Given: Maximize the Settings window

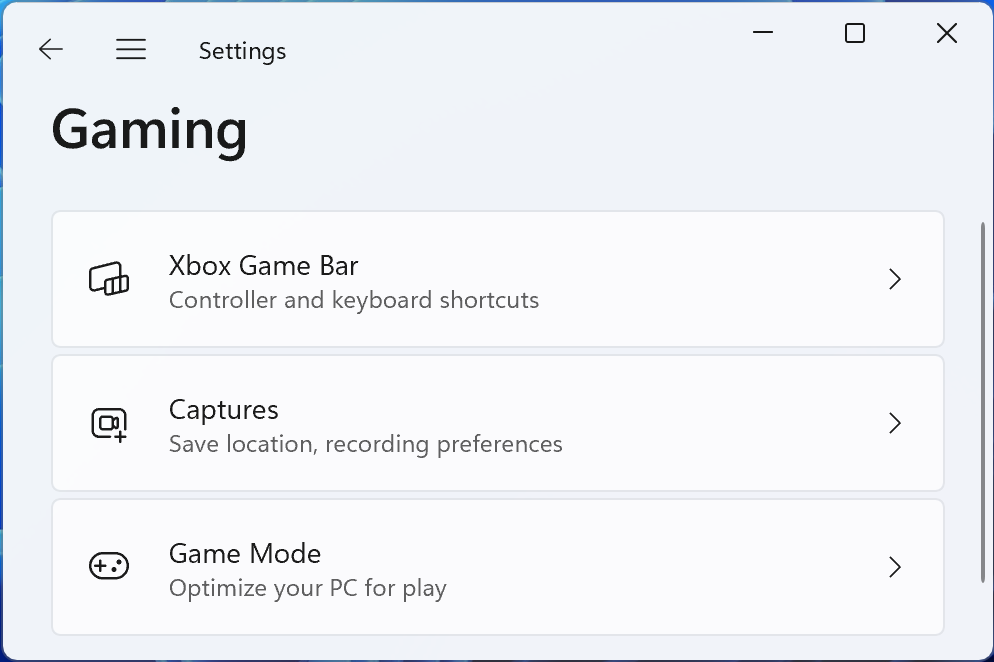Looking at the screenshot, I should pos(855,33).
